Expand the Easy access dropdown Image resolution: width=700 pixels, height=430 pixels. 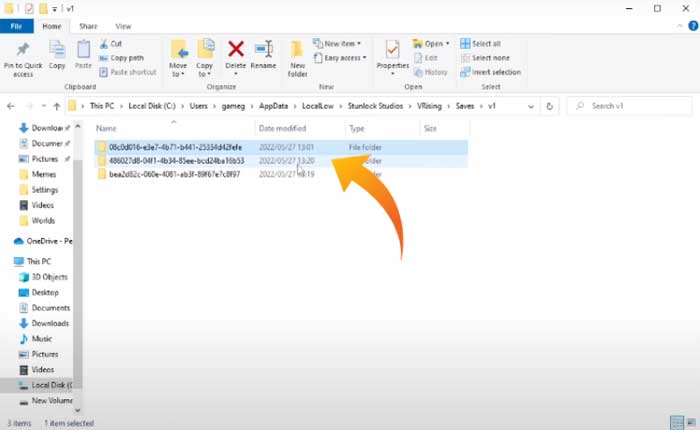click(344, 58)
